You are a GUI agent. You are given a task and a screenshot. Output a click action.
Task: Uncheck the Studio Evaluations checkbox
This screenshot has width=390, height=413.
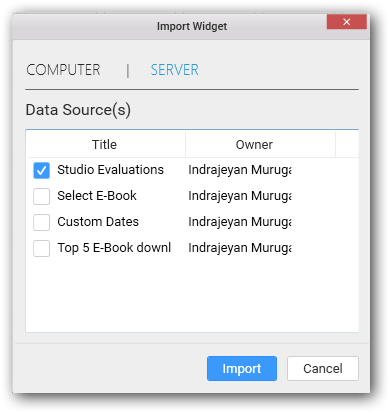click(x=41, y=170)
